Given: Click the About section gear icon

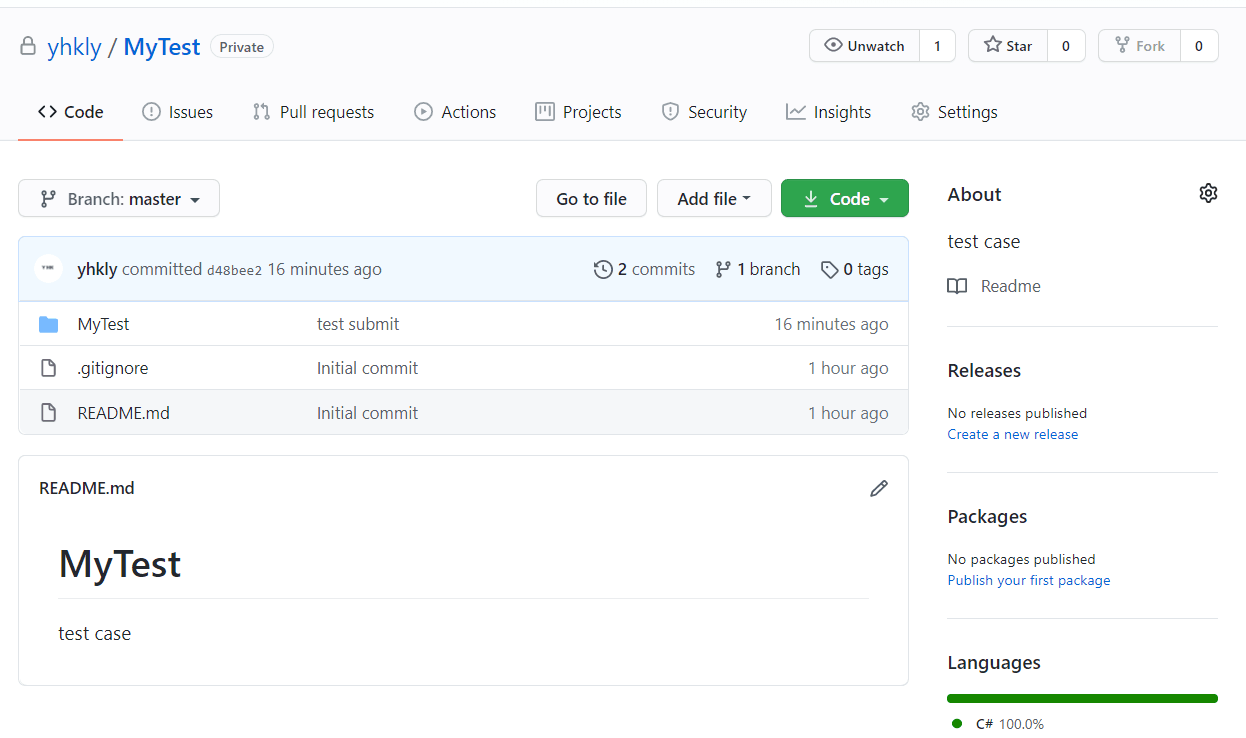Looking at the screenshot, I should pyautogui.click(x=1208, y=193).
